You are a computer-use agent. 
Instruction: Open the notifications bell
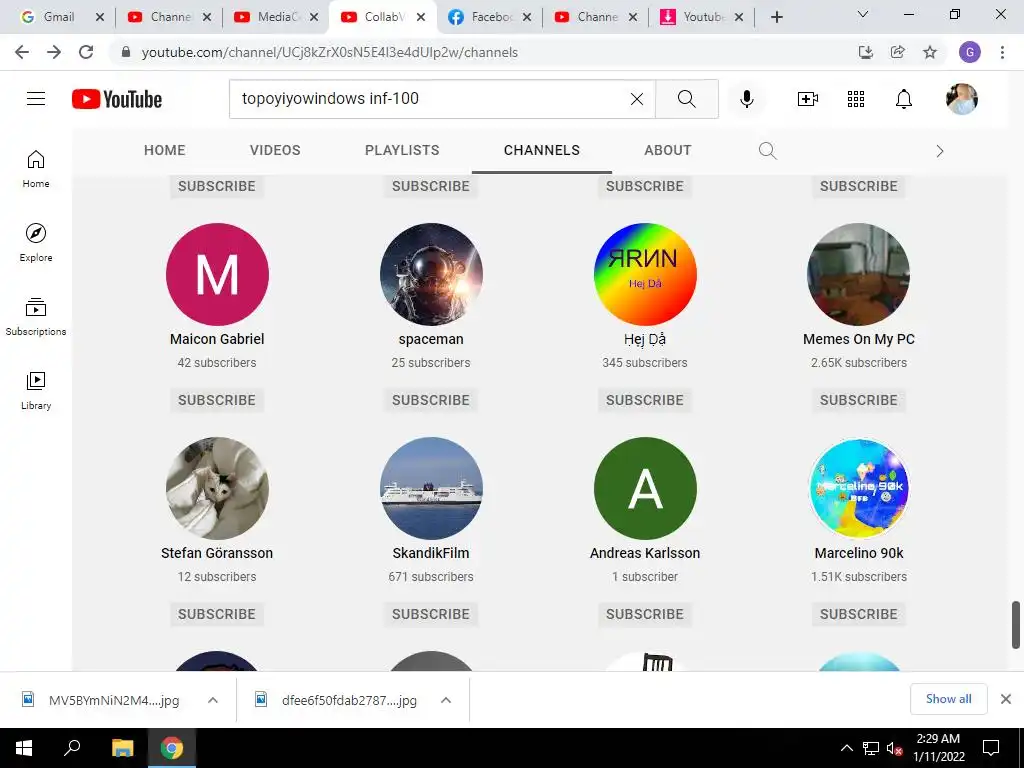click(904, 99)
